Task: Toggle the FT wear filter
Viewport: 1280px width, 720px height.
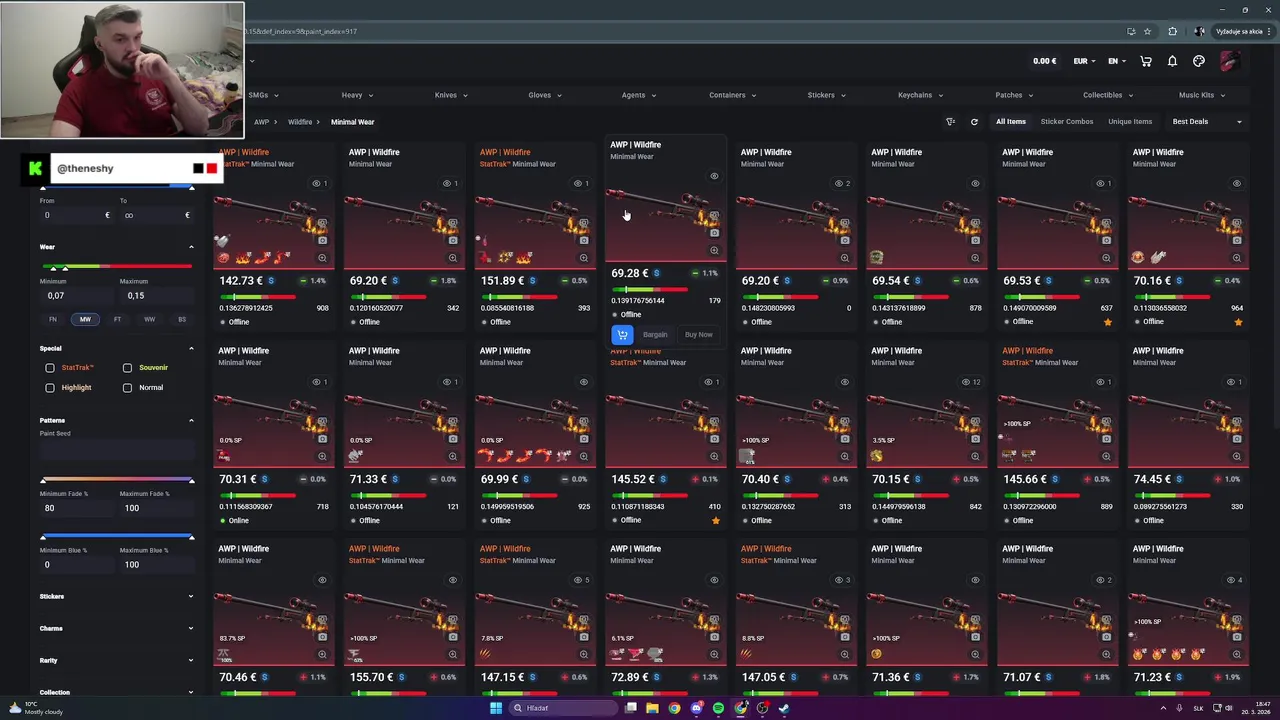Action: click(x=117, y=319)
